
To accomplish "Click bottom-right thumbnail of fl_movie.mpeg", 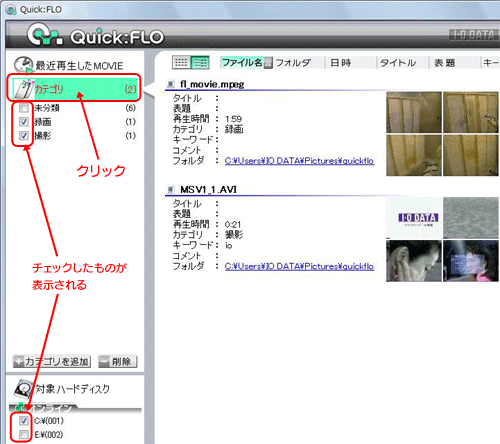I will 471,155.
